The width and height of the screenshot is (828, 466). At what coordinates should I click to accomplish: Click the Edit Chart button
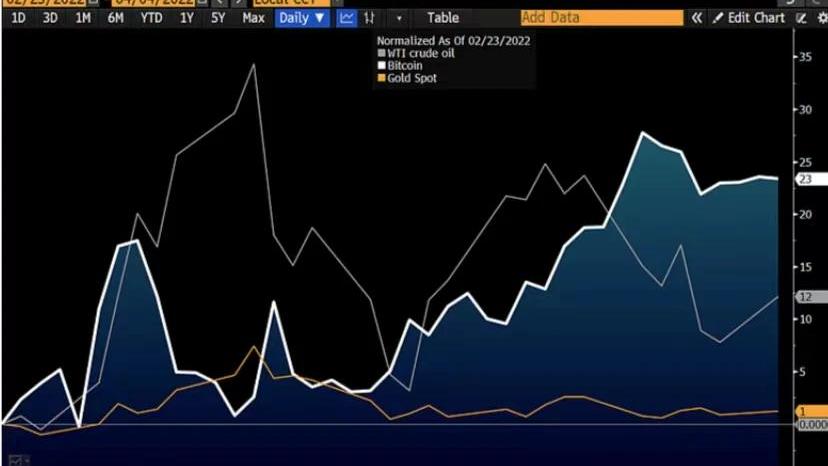[756, 18]
